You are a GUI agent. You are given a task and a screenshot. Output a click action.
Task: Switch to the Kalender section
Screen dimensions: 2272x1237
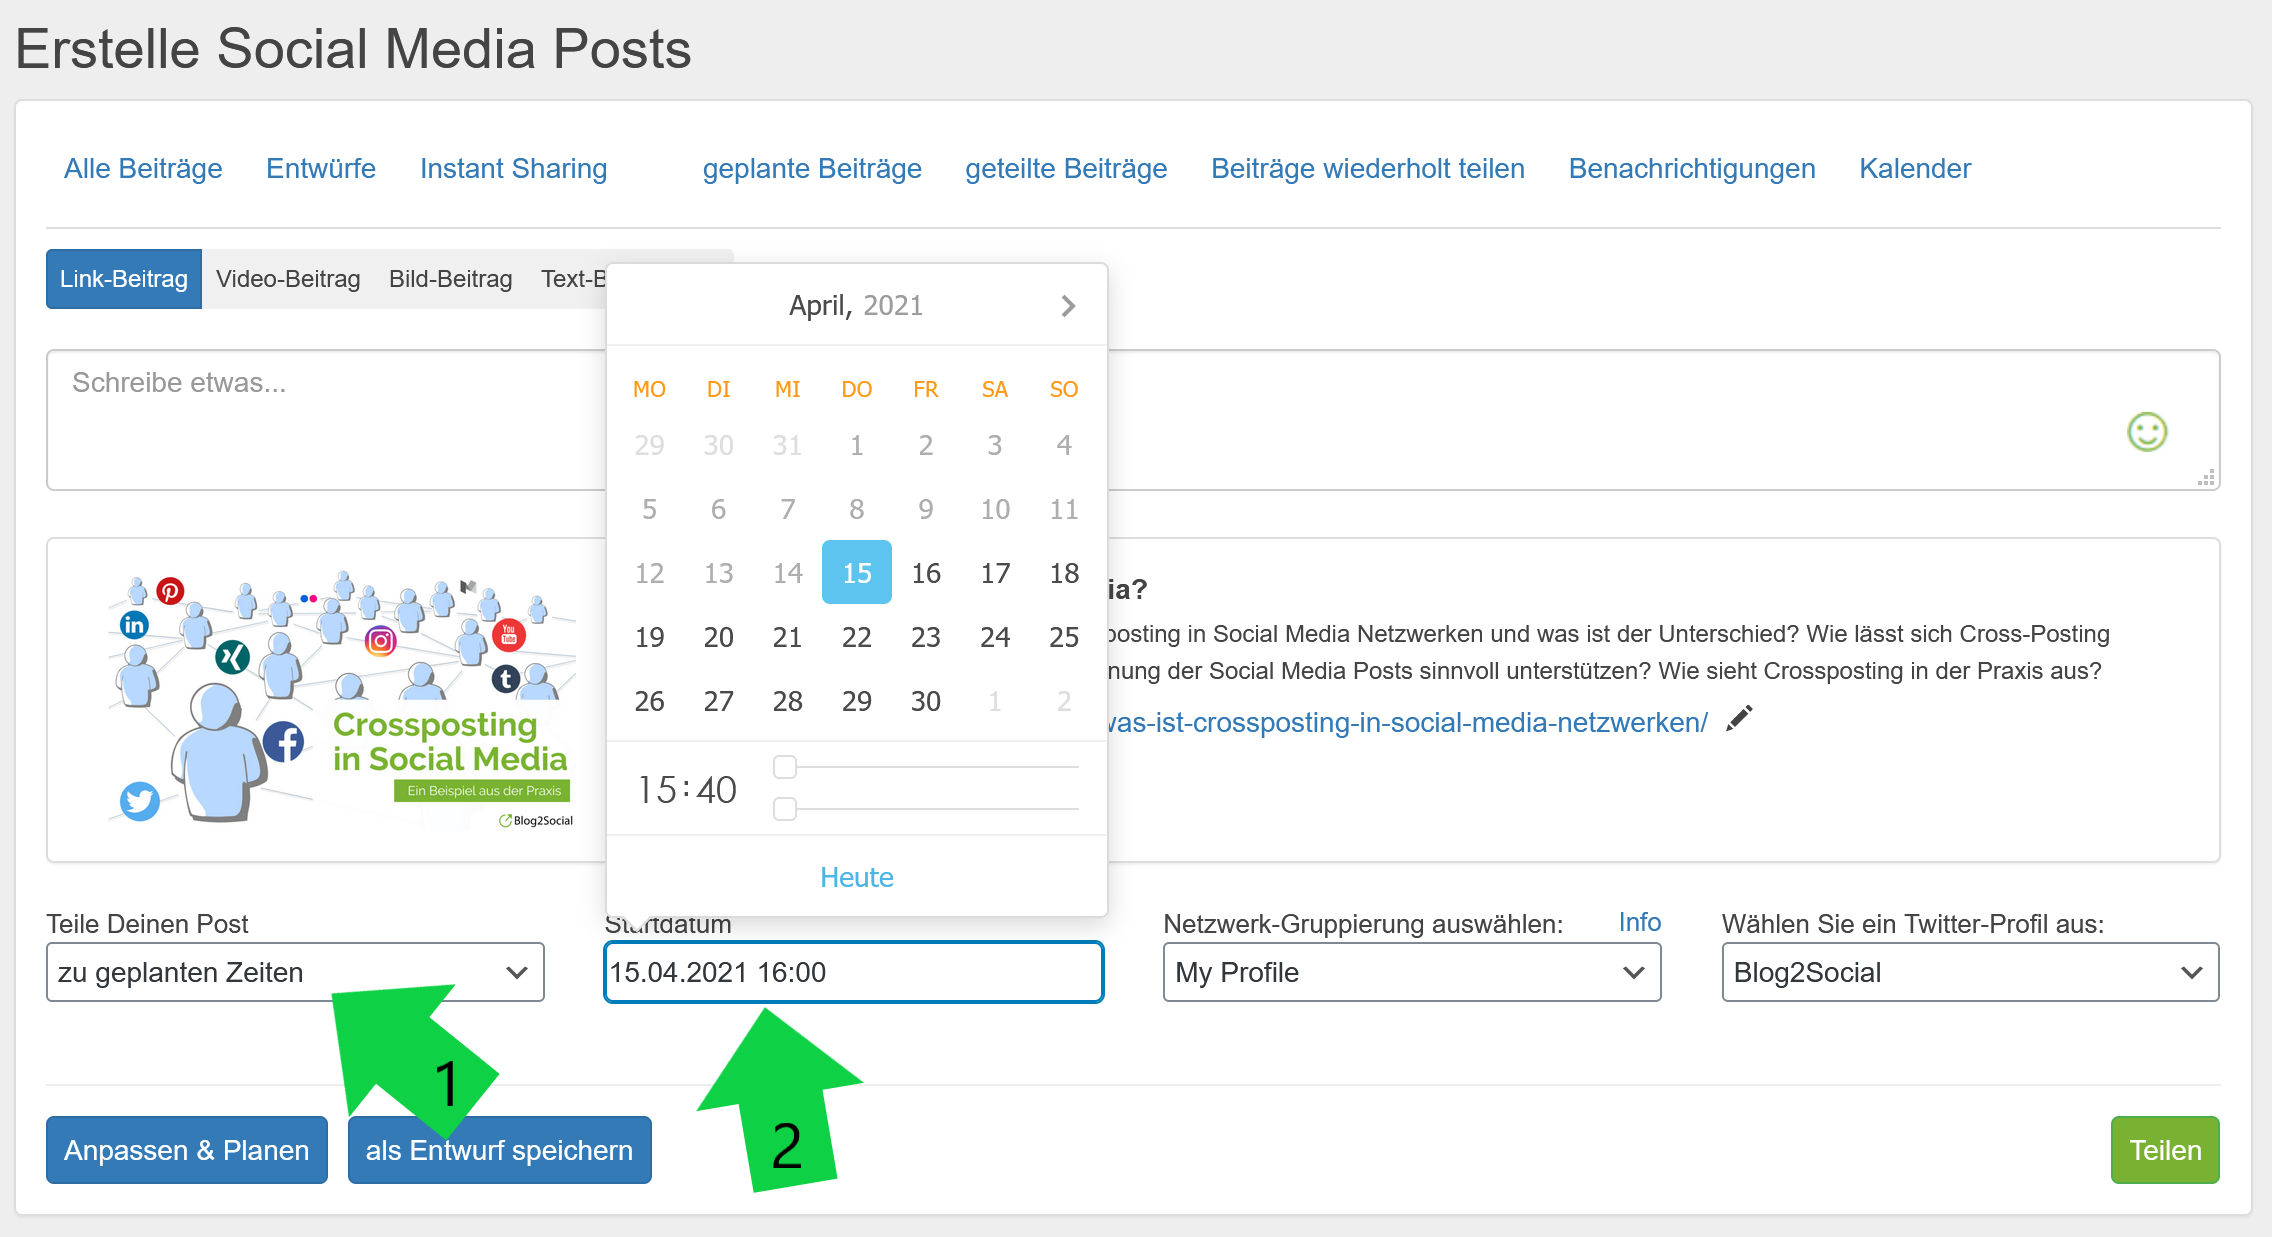pyautogui.click(x=1913, y=168)
